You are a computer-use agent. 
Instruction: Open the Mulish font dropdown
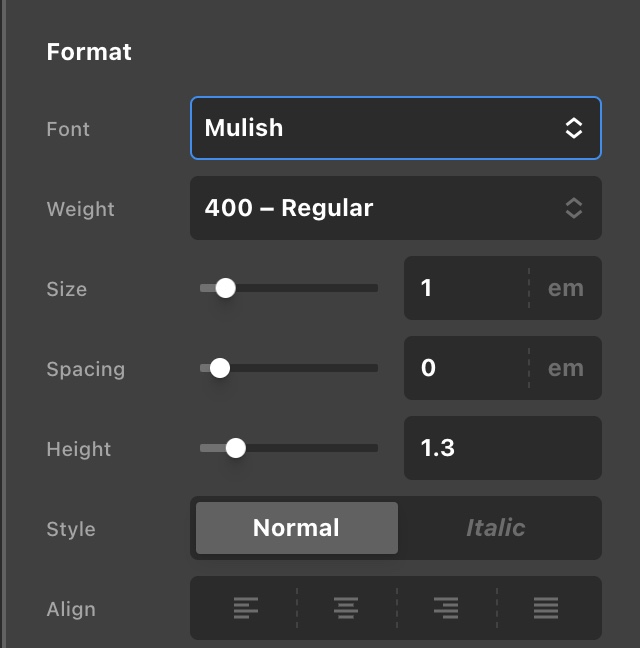coord(380,128)
